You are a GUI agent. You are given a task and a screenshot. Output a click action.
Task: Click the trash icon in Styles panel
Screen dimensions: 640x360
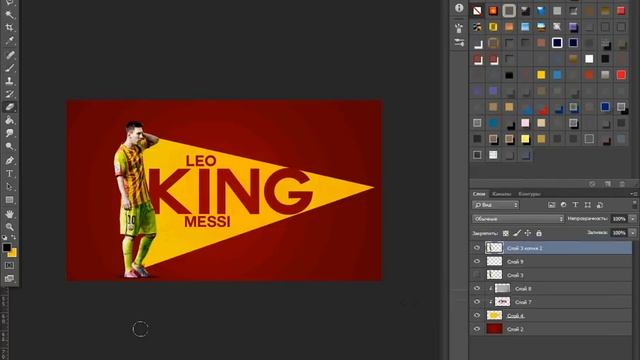click(622, 184)
